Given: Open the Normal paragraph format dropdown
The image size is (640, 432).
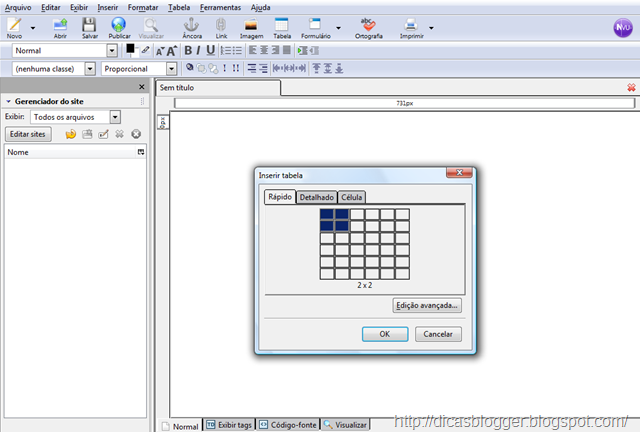Looking at the screenshot, I should coord(112,51).
